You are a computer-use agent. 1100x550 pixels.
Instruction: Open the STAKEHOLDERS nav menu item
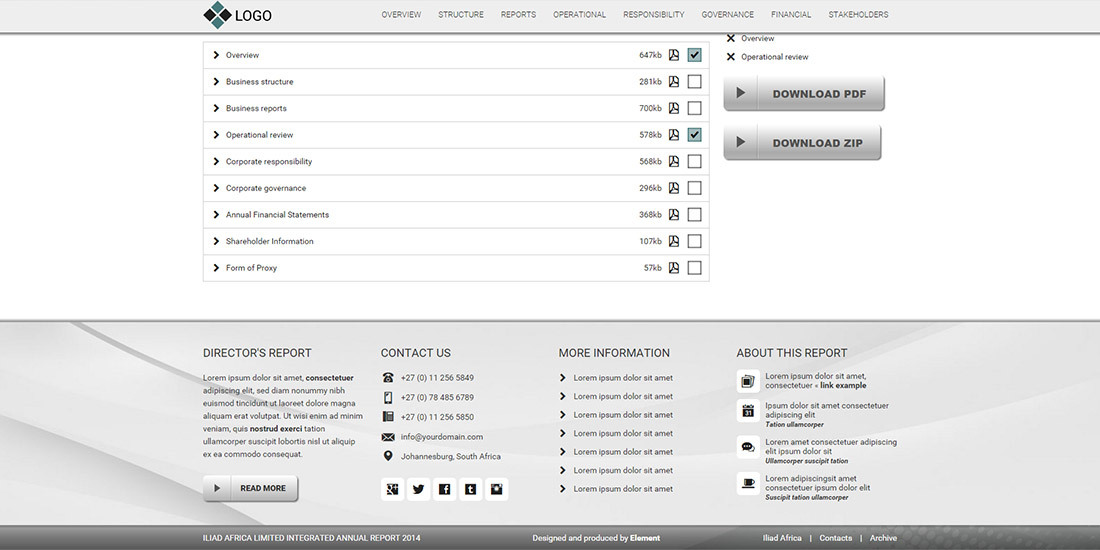click(858, 15)
